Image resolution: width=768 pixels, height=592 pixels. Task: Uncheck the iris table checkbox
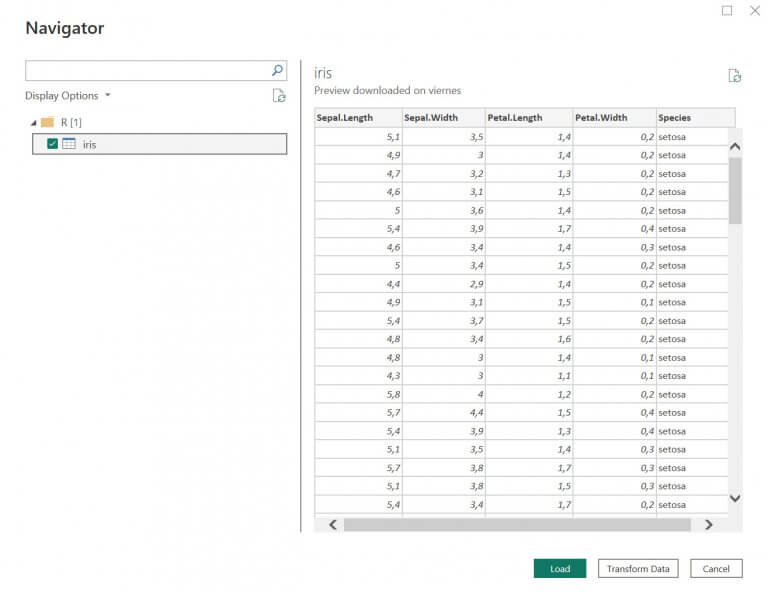point(52,144)
